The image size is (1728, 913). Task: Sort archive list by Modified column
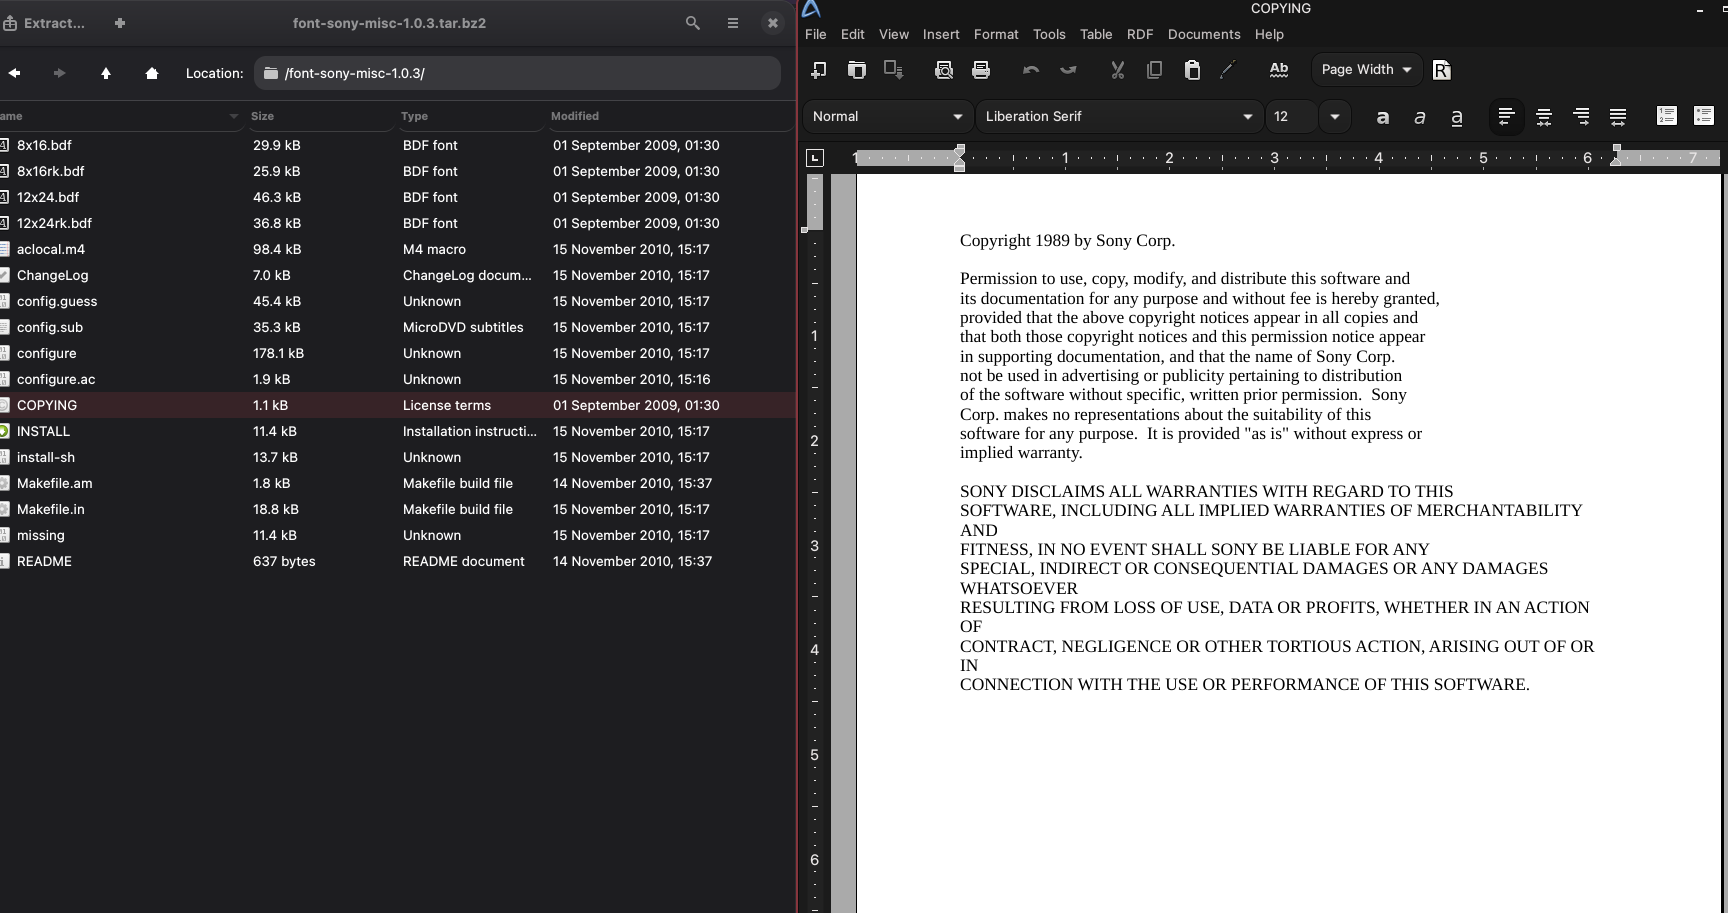pos(669,116)
